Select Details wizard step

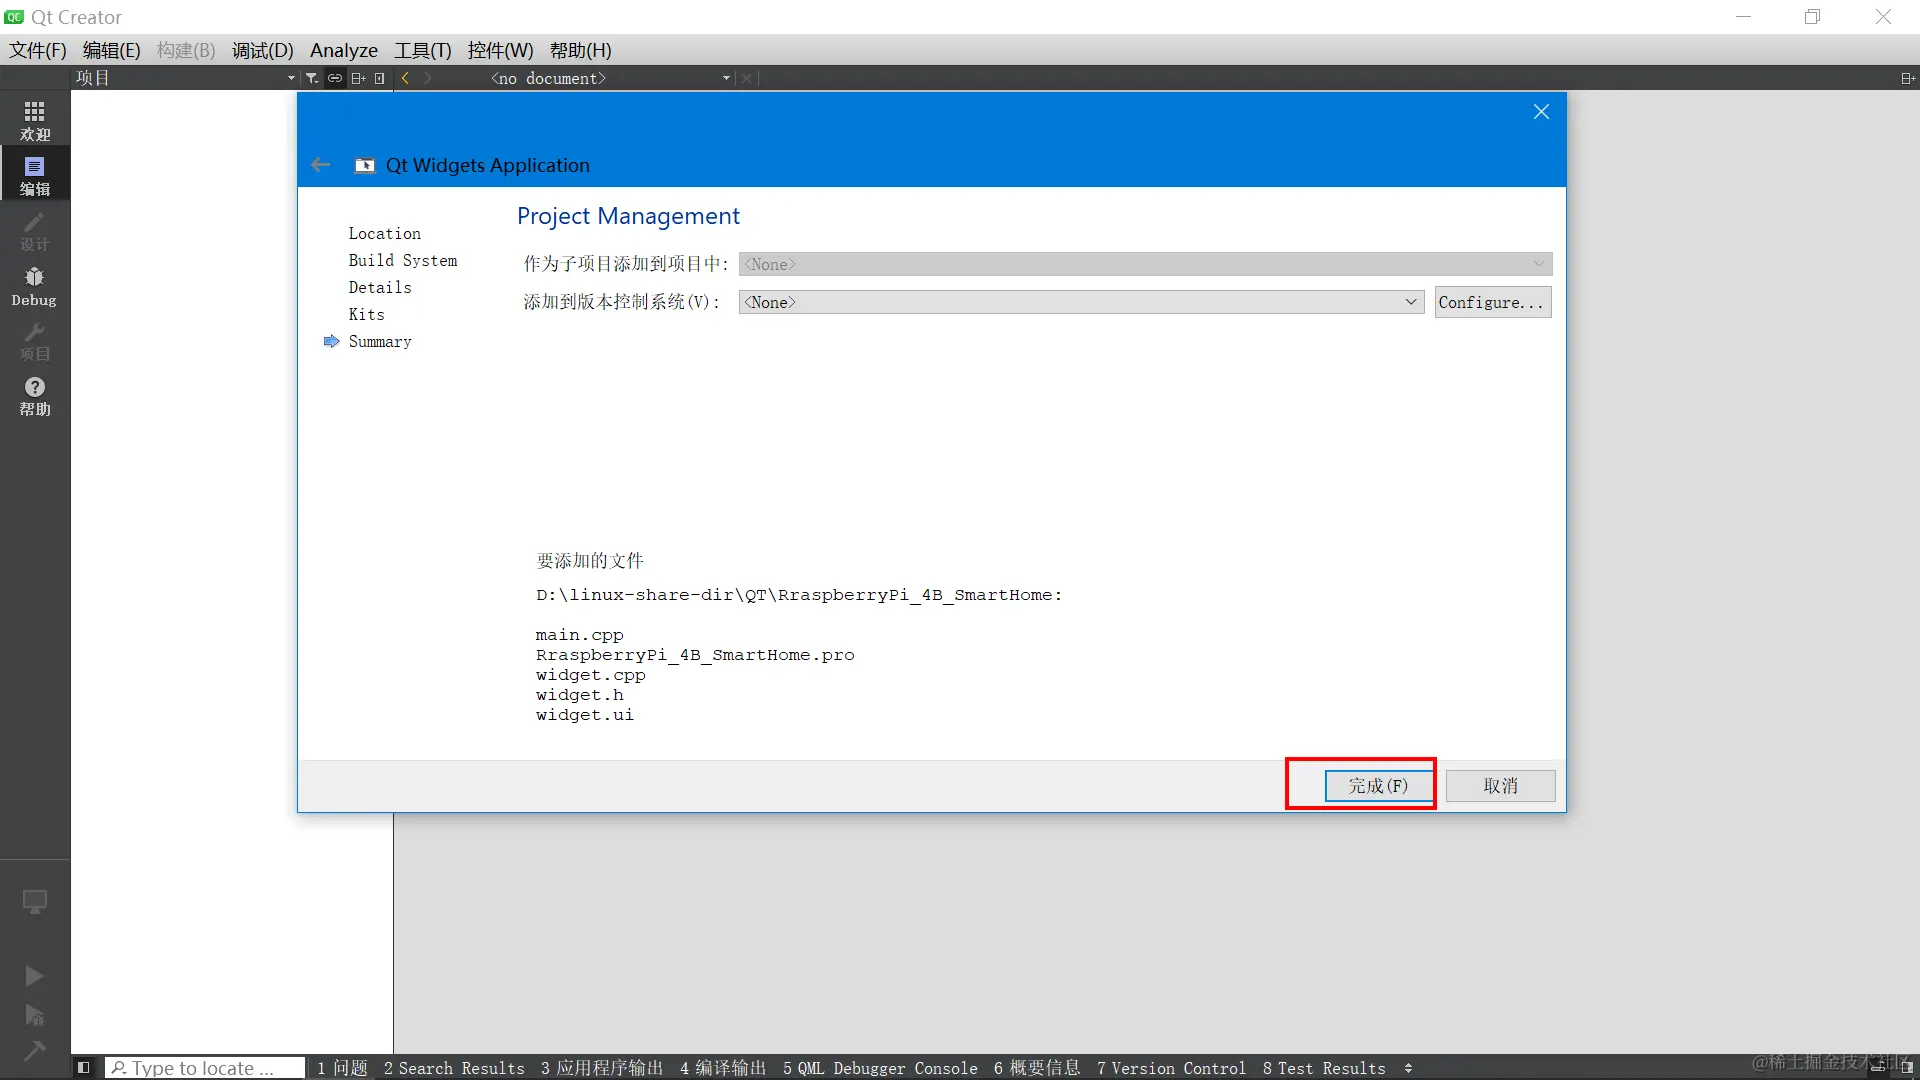tap(380, 287)
